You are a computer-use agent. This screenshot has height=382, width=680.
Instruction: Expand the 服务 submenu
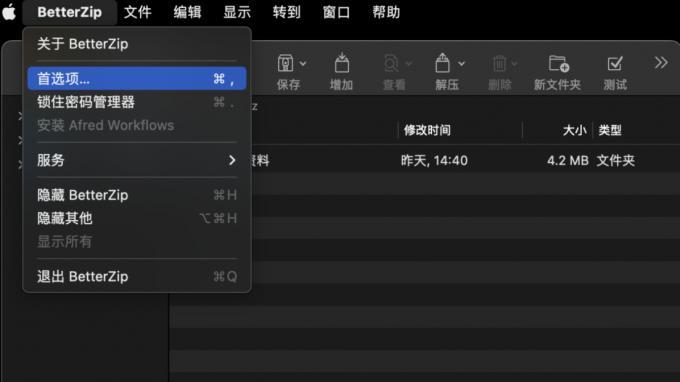tap(137, 160)
